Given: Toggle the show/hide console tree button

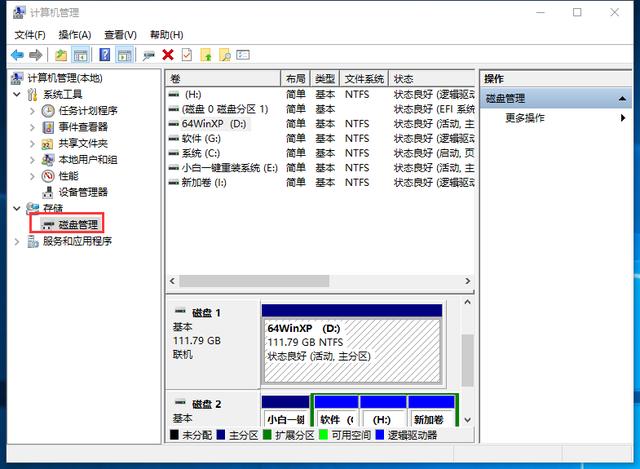Looking at the screenshot, I should tap(81, 55).
